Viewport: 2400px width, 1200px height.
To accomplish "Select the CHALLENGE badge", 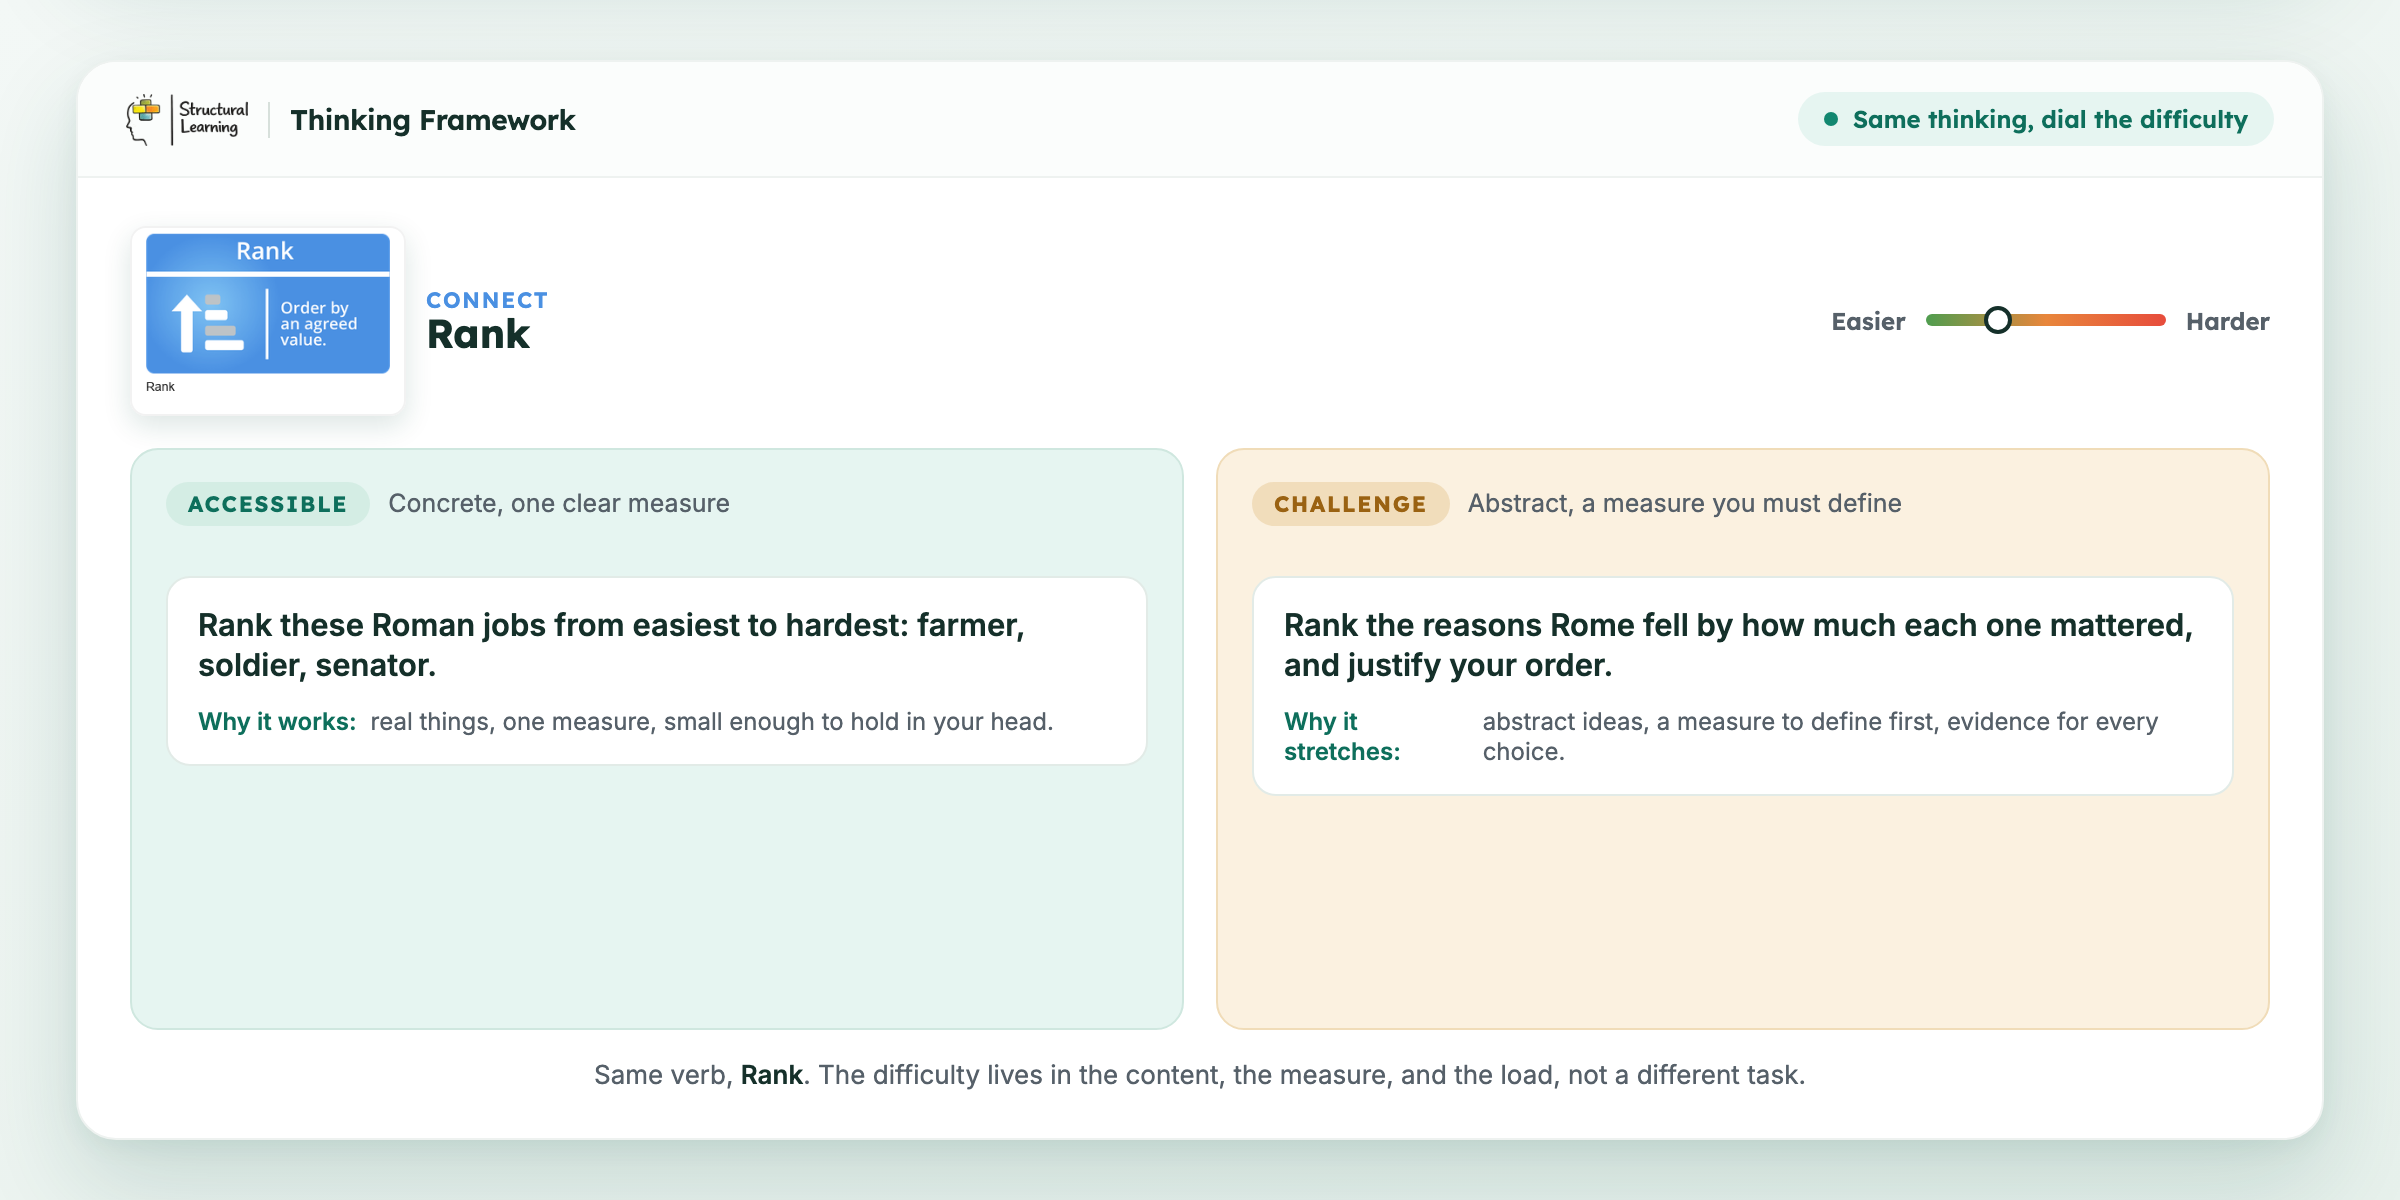I will (1350, 504).
